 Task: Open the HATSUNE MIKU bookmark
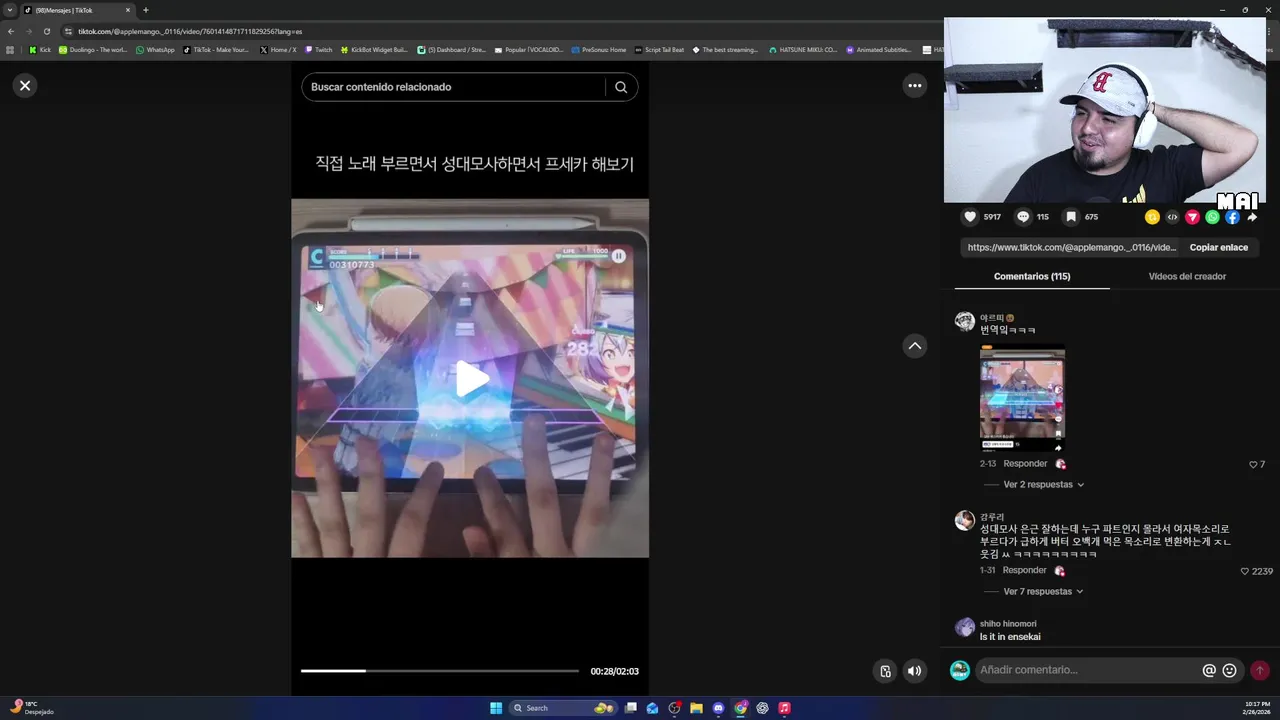(x=803, y=50)
